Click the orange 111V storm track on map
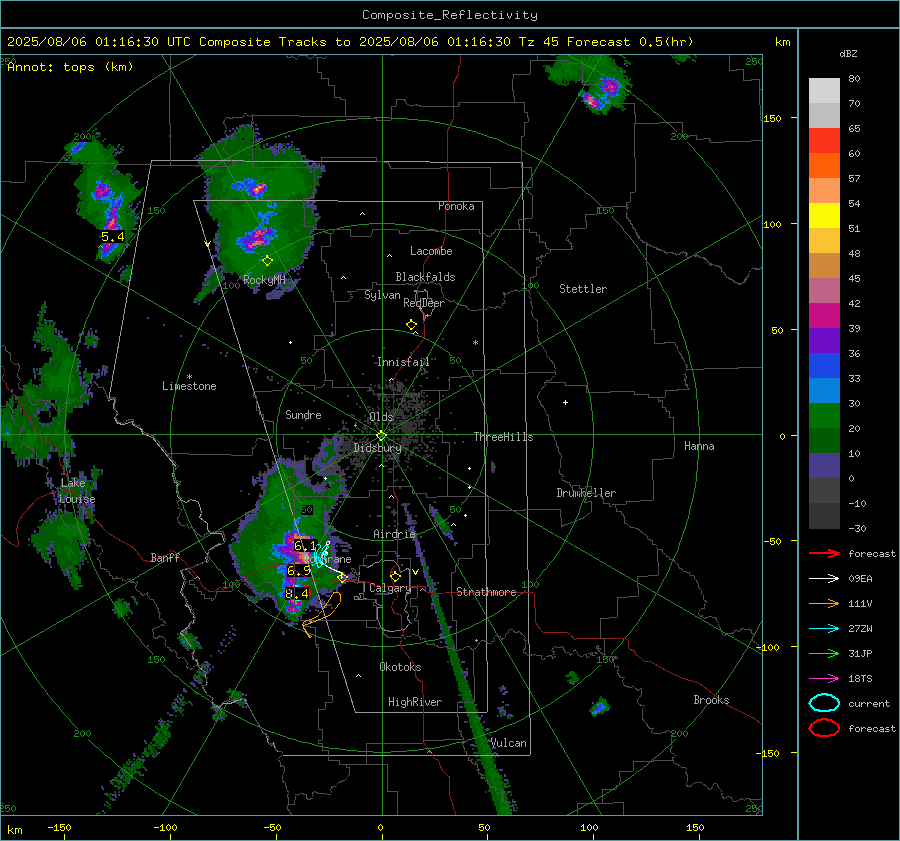The image size is (900, 841). tap(321, 617)
